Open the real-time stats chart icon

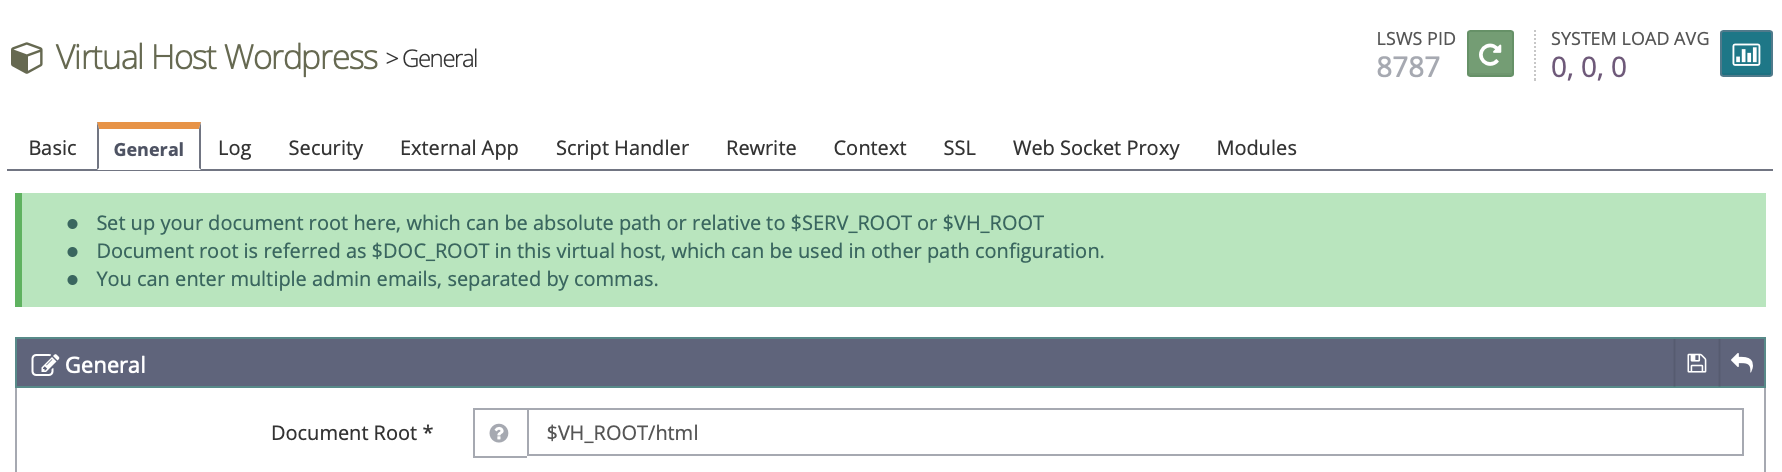(1745, 54)
